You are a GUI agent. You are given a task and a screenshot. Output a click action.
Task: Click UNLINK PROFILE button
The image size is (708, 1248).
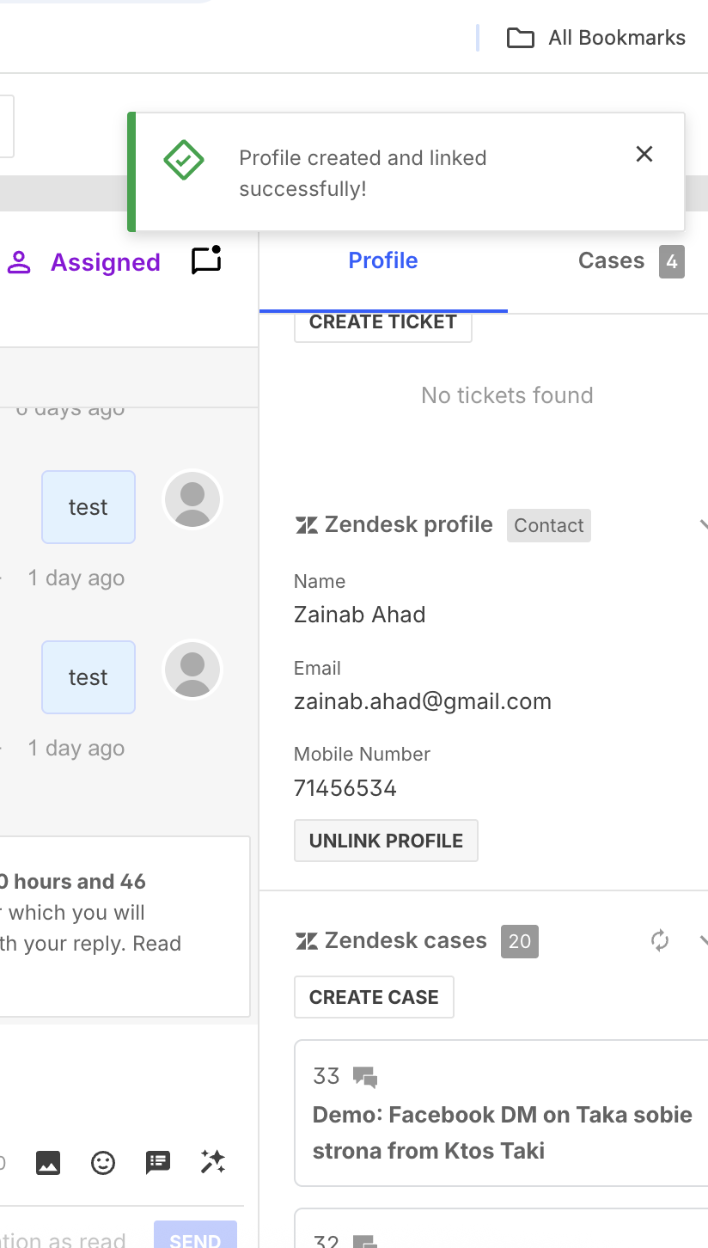tap(386, 841)
